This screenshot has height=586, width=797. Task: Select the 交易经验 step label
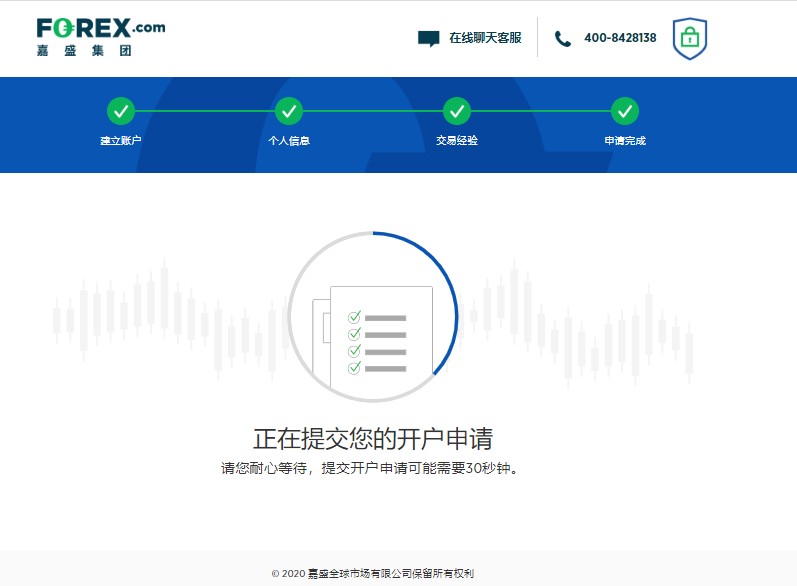pos(456,141)
